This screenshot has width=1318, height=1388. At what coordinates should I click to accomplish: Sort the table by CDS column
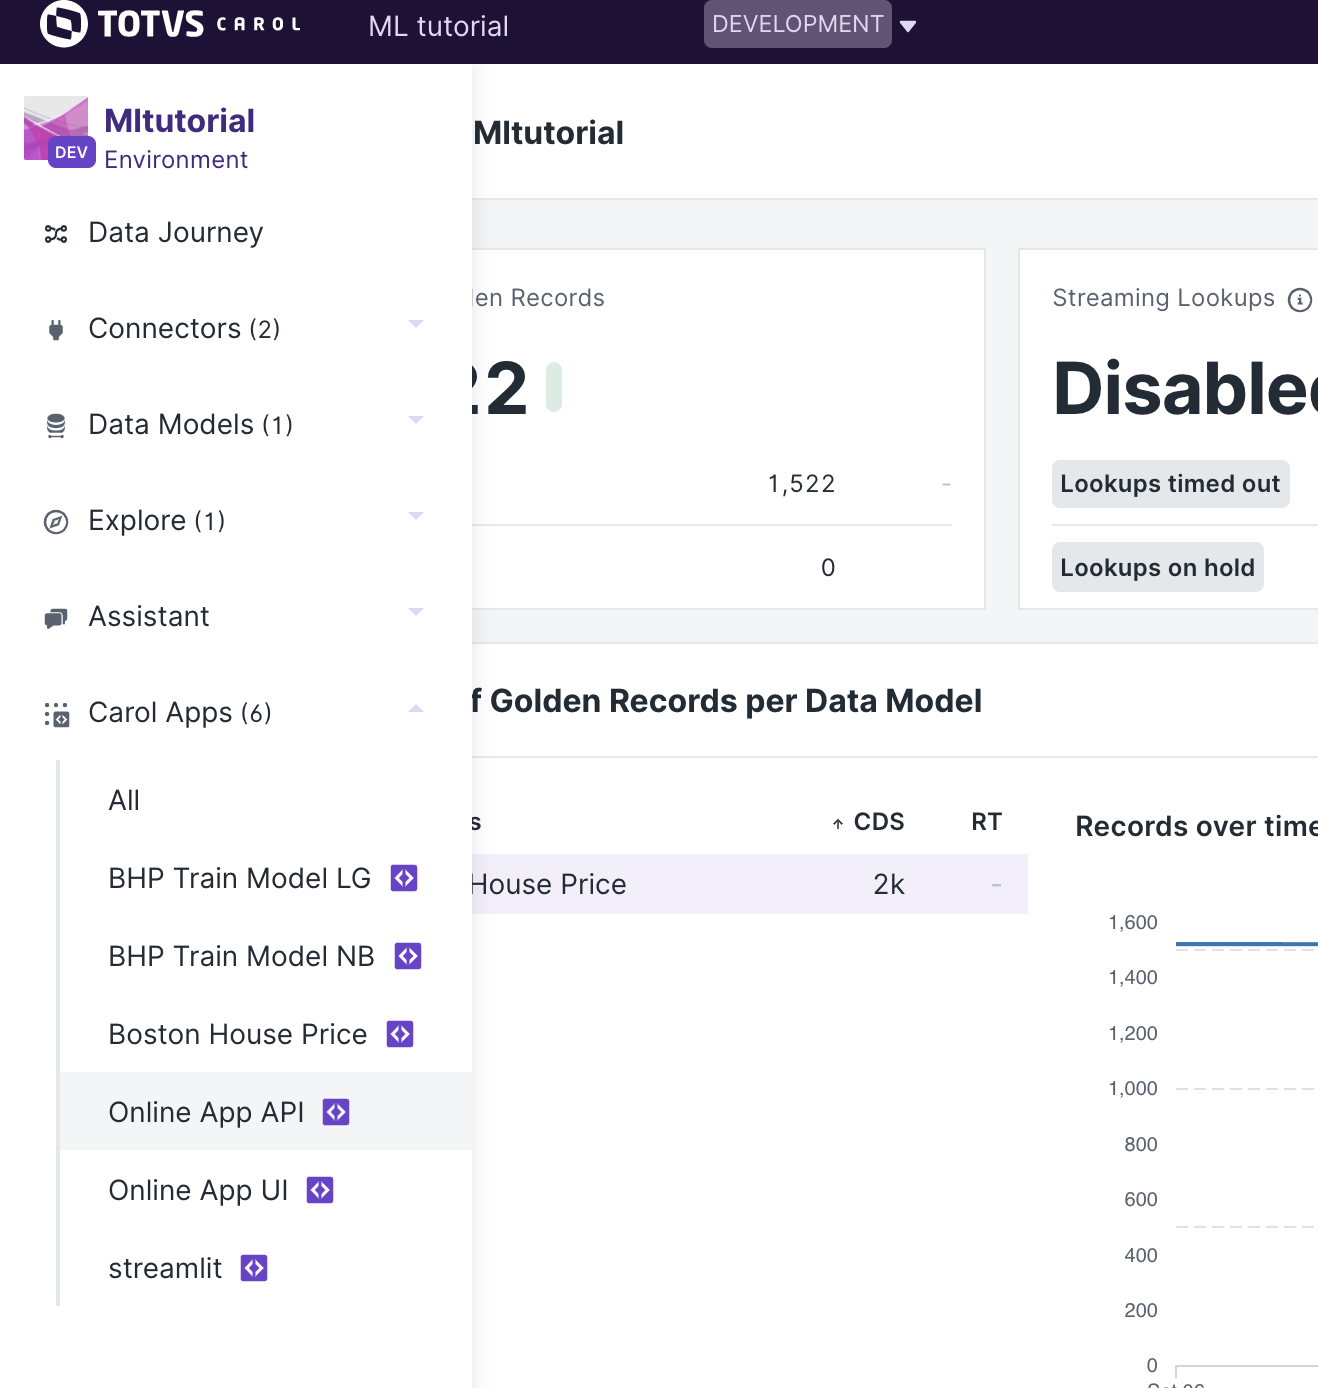point(868,822)
